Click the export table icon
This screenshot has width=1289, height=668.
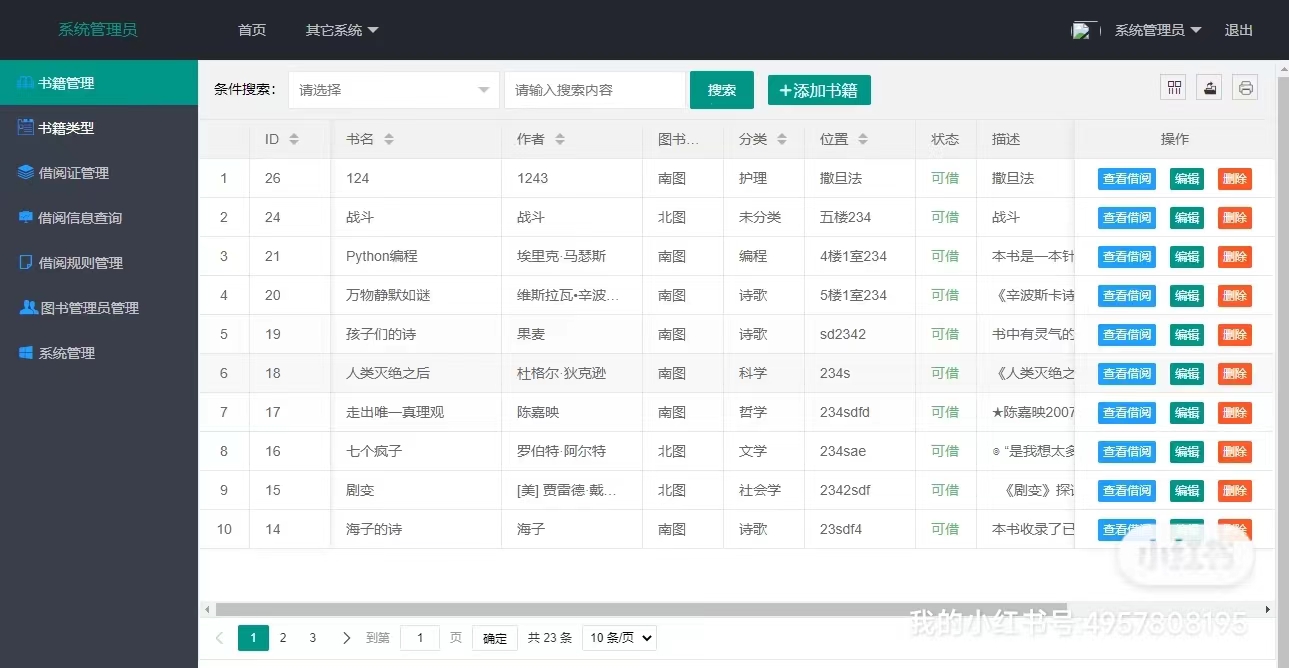[1209, 88]
